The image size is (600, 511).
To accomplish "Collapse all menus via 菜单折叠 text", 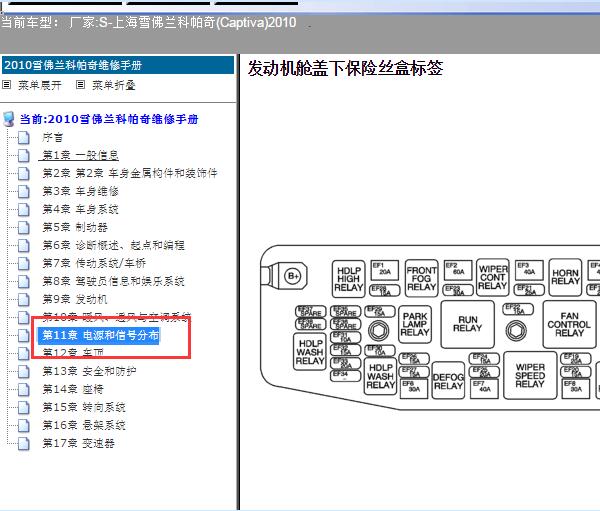I will click(x=114, y=85).
